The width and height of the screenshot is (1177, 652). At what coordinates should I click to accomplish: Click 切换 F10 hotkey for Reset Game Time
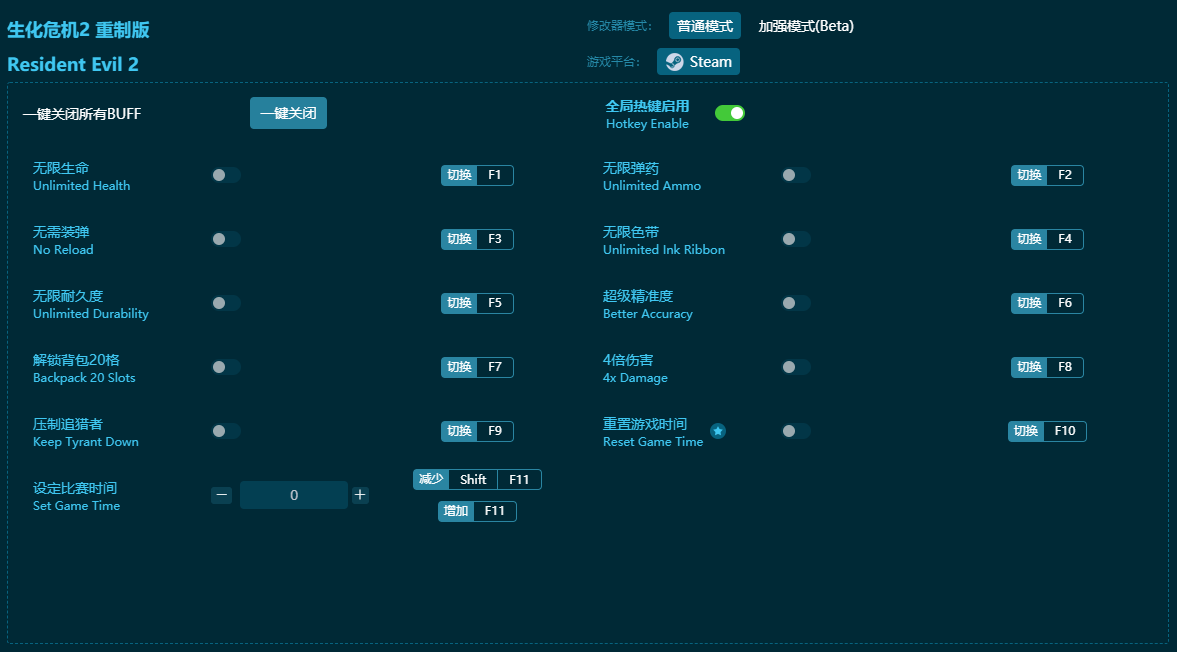click(x=1047, y=431)
